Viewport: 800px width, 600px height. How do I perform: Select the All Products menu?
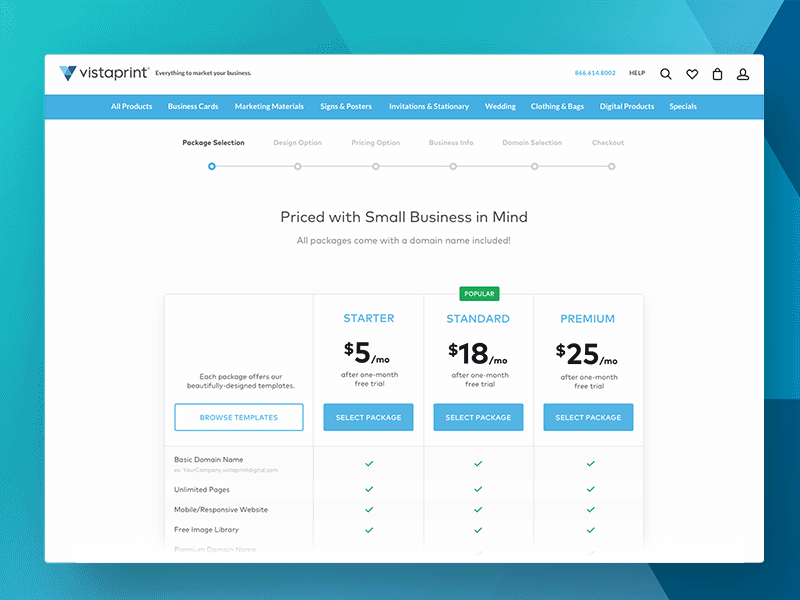pyautogui.click(x=131, y=106)
